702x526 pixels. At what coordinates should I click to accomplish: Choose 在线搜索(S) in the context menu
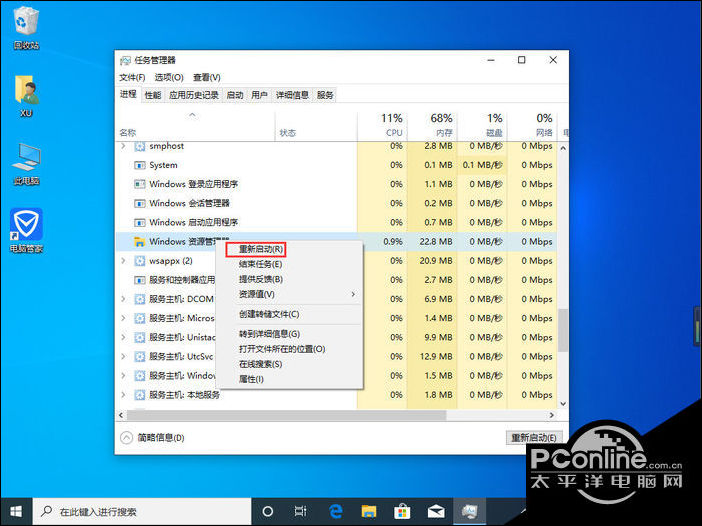pyautogui.click(x=260, y=364)
